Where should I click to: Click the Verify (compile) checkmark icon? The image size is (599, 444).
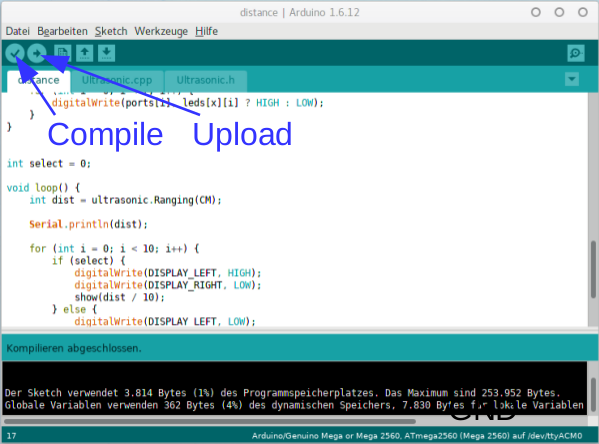15,53
